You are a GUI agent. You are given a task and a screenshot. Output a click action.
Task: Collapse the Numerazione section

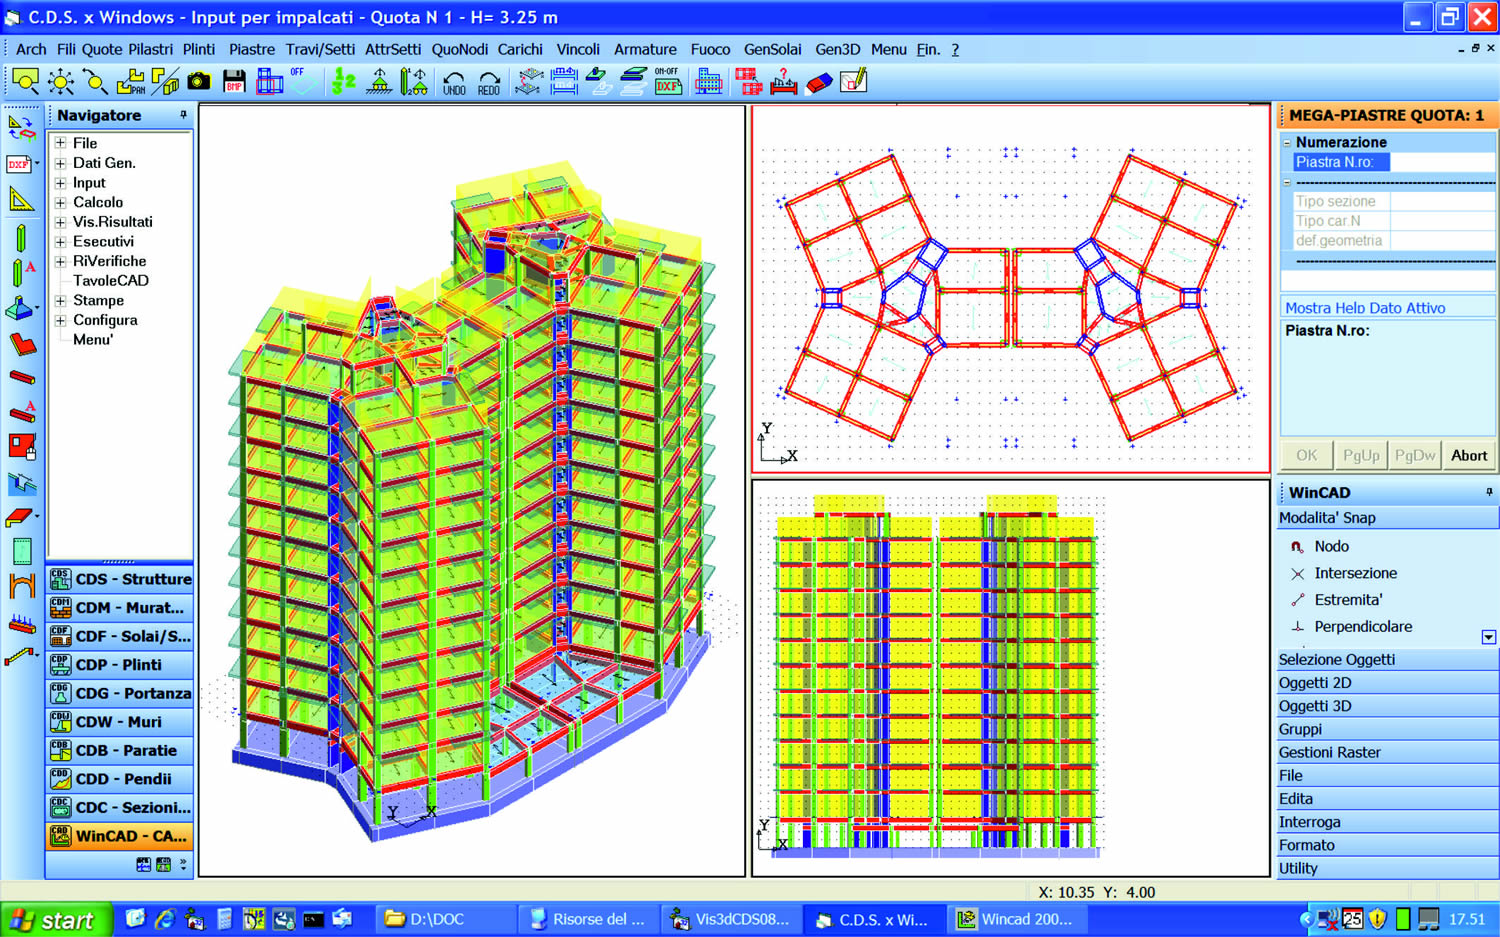click(1287, 143)
